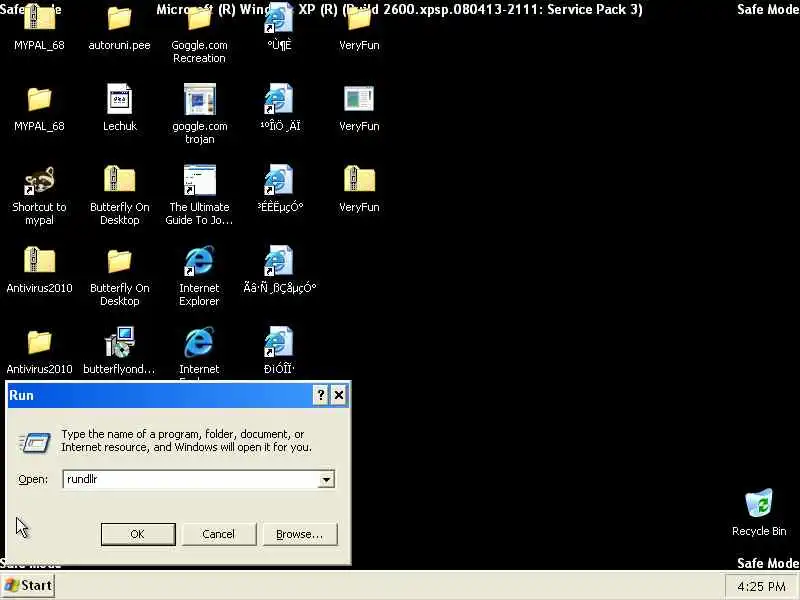The width and height of the screenshot is (800, 600).
Task: Select the autoruni.pee folder
Action: pos(119,18)
